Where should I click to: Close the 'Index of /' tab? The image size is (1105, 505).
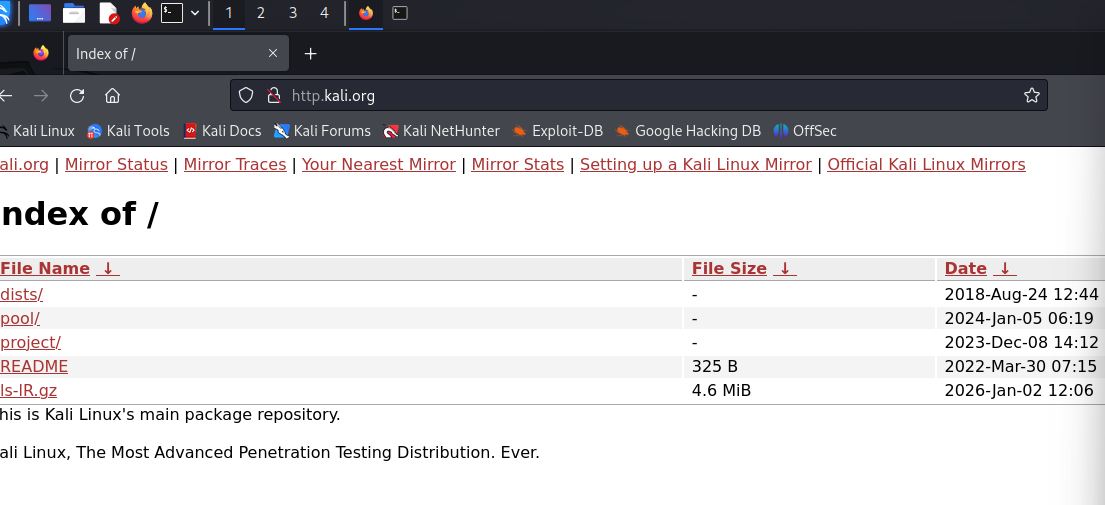pyautogui.click(x=273, y=54)
